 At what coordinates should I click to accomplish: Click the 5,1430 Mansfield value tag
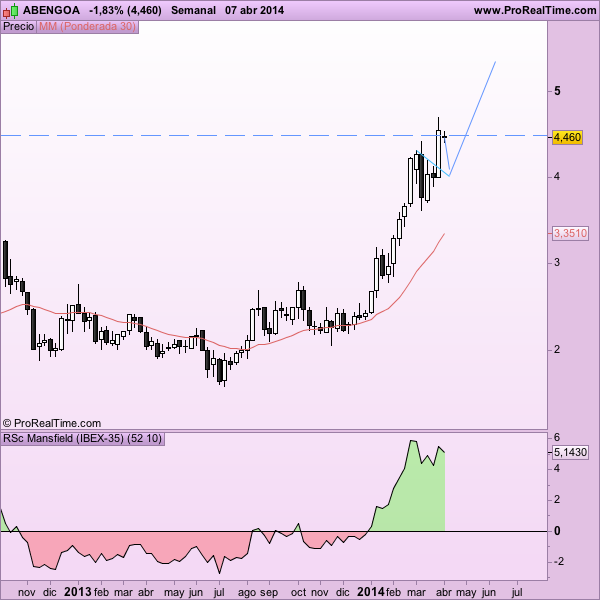(570, 452)
